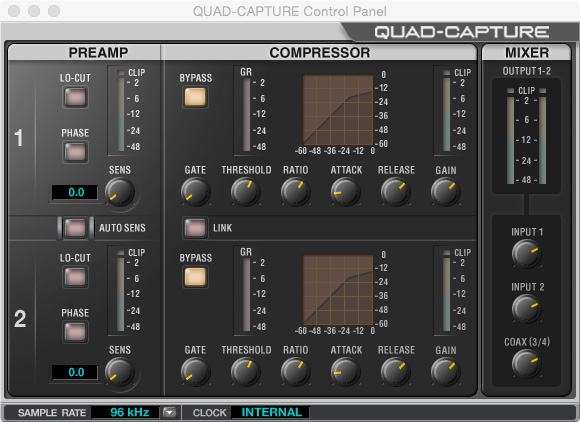Click channel 2 compressor curve graph

point(338,290)
